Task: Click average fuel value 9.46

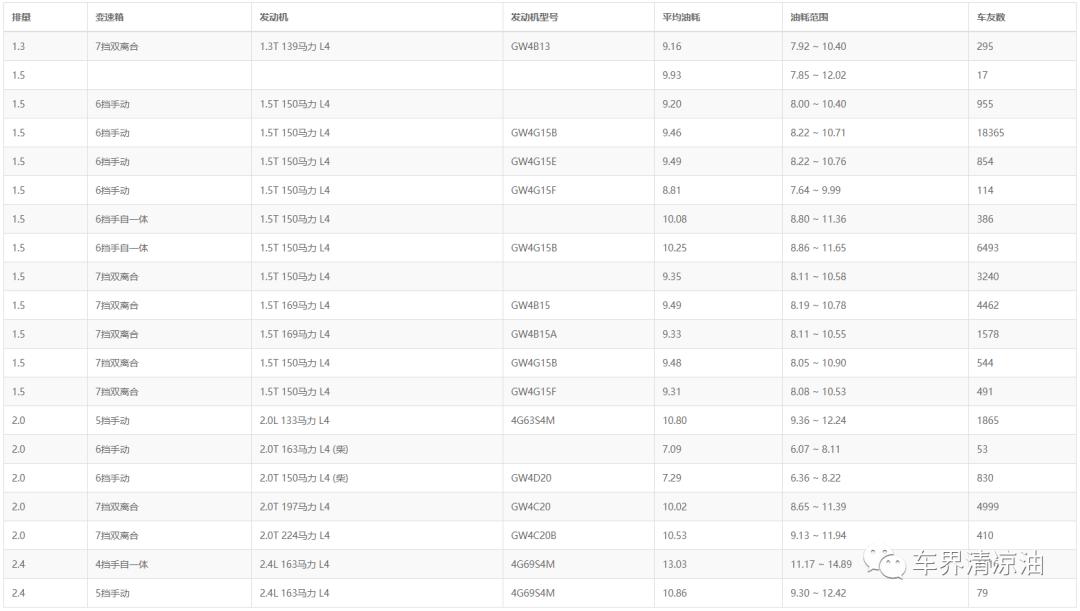Action: click(x=672, y=133)
